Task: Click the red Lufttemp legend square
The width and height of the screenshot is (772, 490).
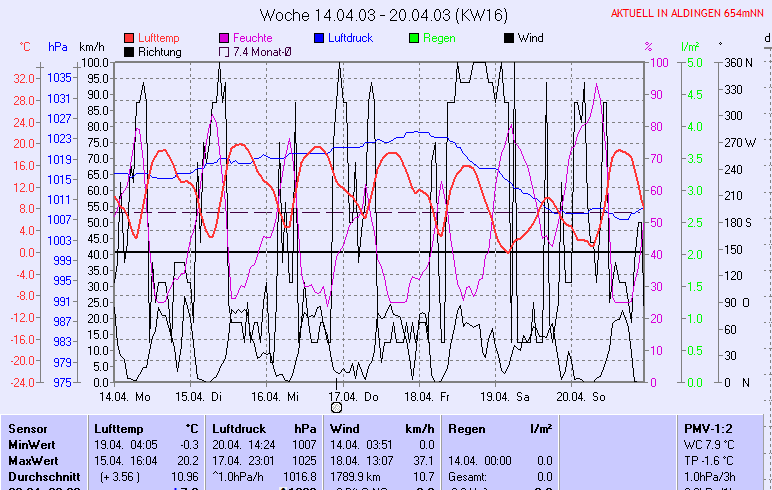Action: [x=130, y=38]
